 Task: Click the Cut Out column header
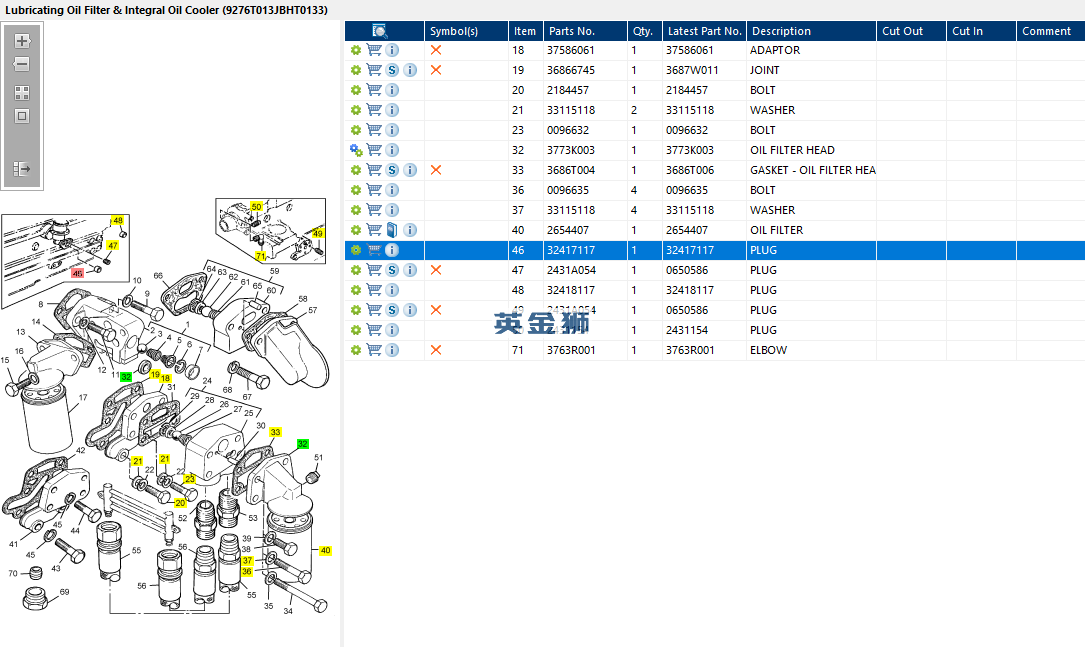coord(911,31)
